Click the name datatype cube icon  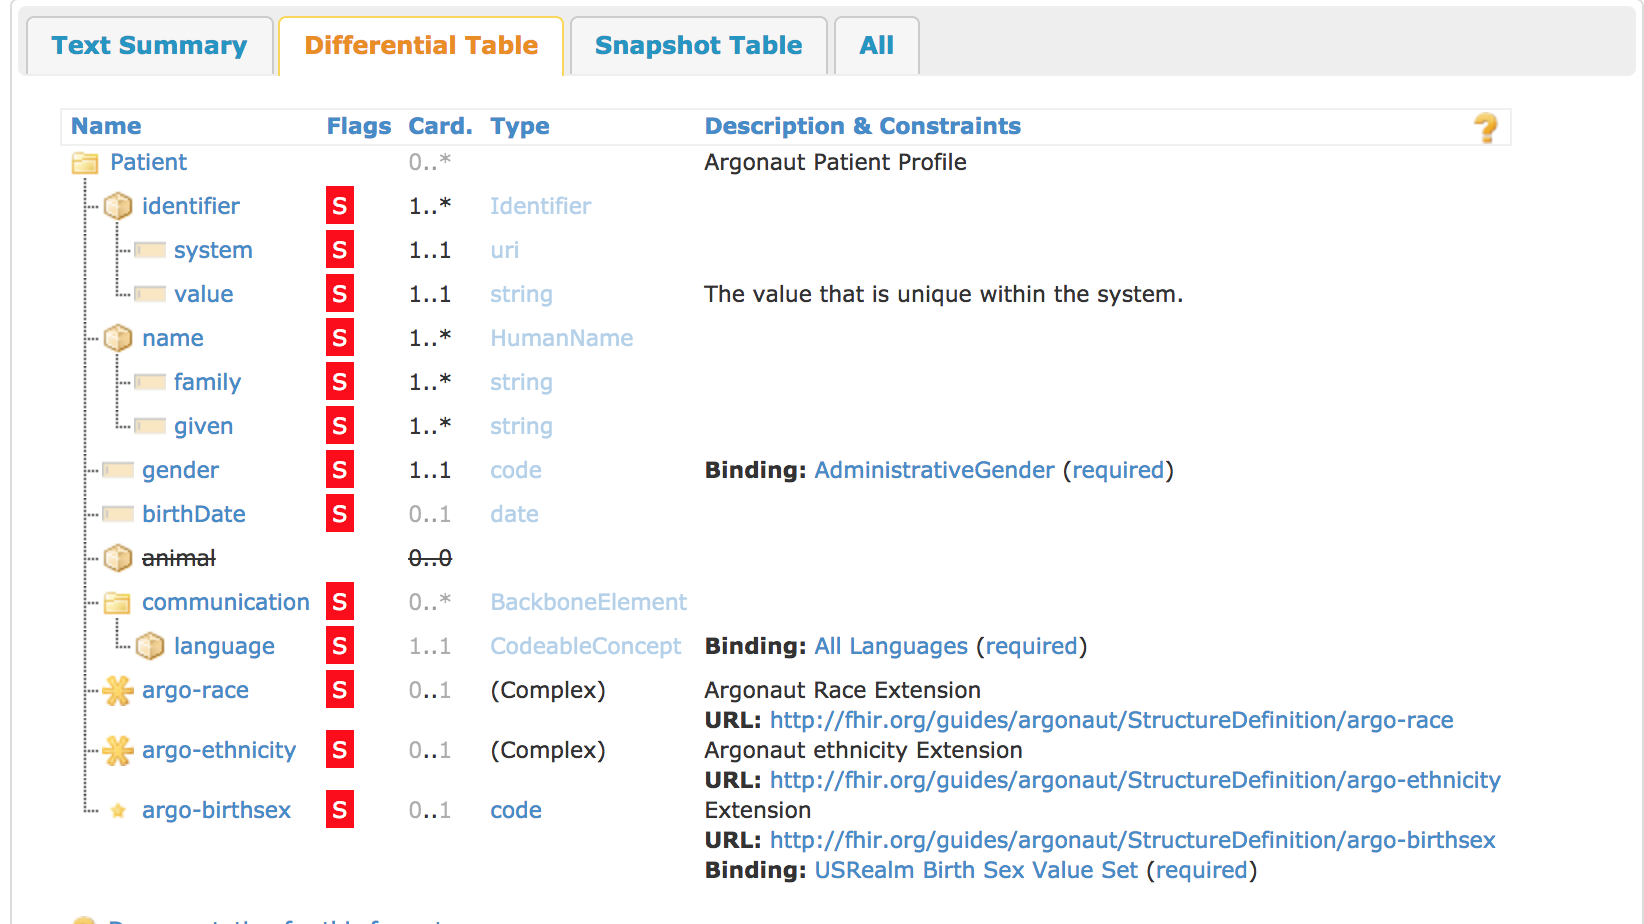click(118, 338)
